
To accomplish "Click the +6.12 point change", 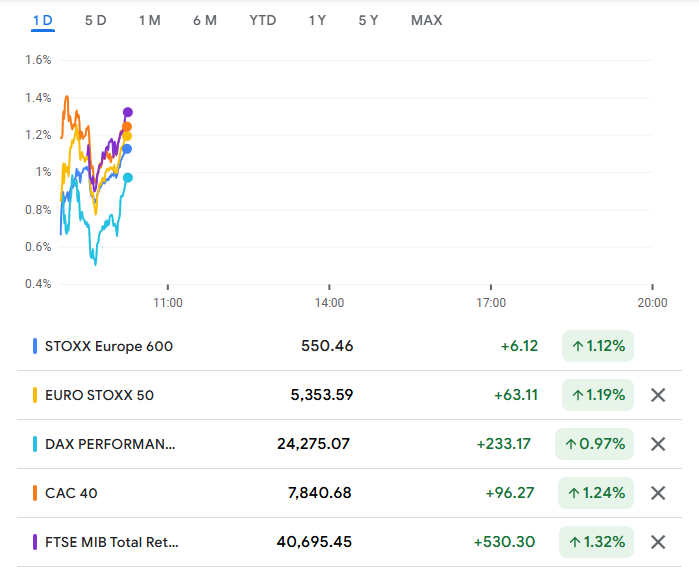I will pyautogui.click(x=519, y=346).
